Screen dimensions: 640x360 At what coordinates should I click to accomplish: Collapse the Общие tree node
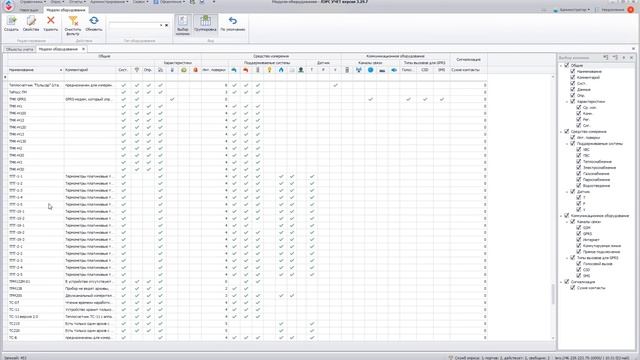click(x=561, y=65)
